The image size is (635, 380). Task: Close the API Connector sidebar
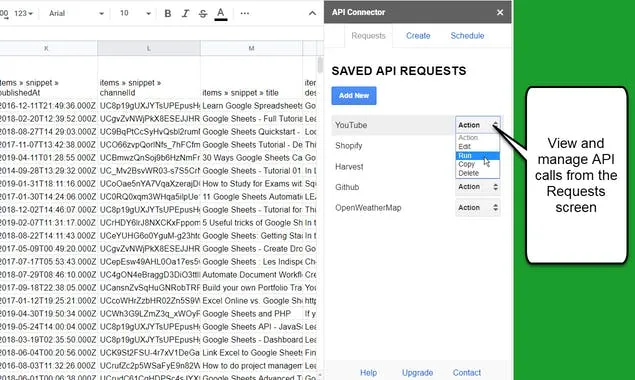point(500,12)
